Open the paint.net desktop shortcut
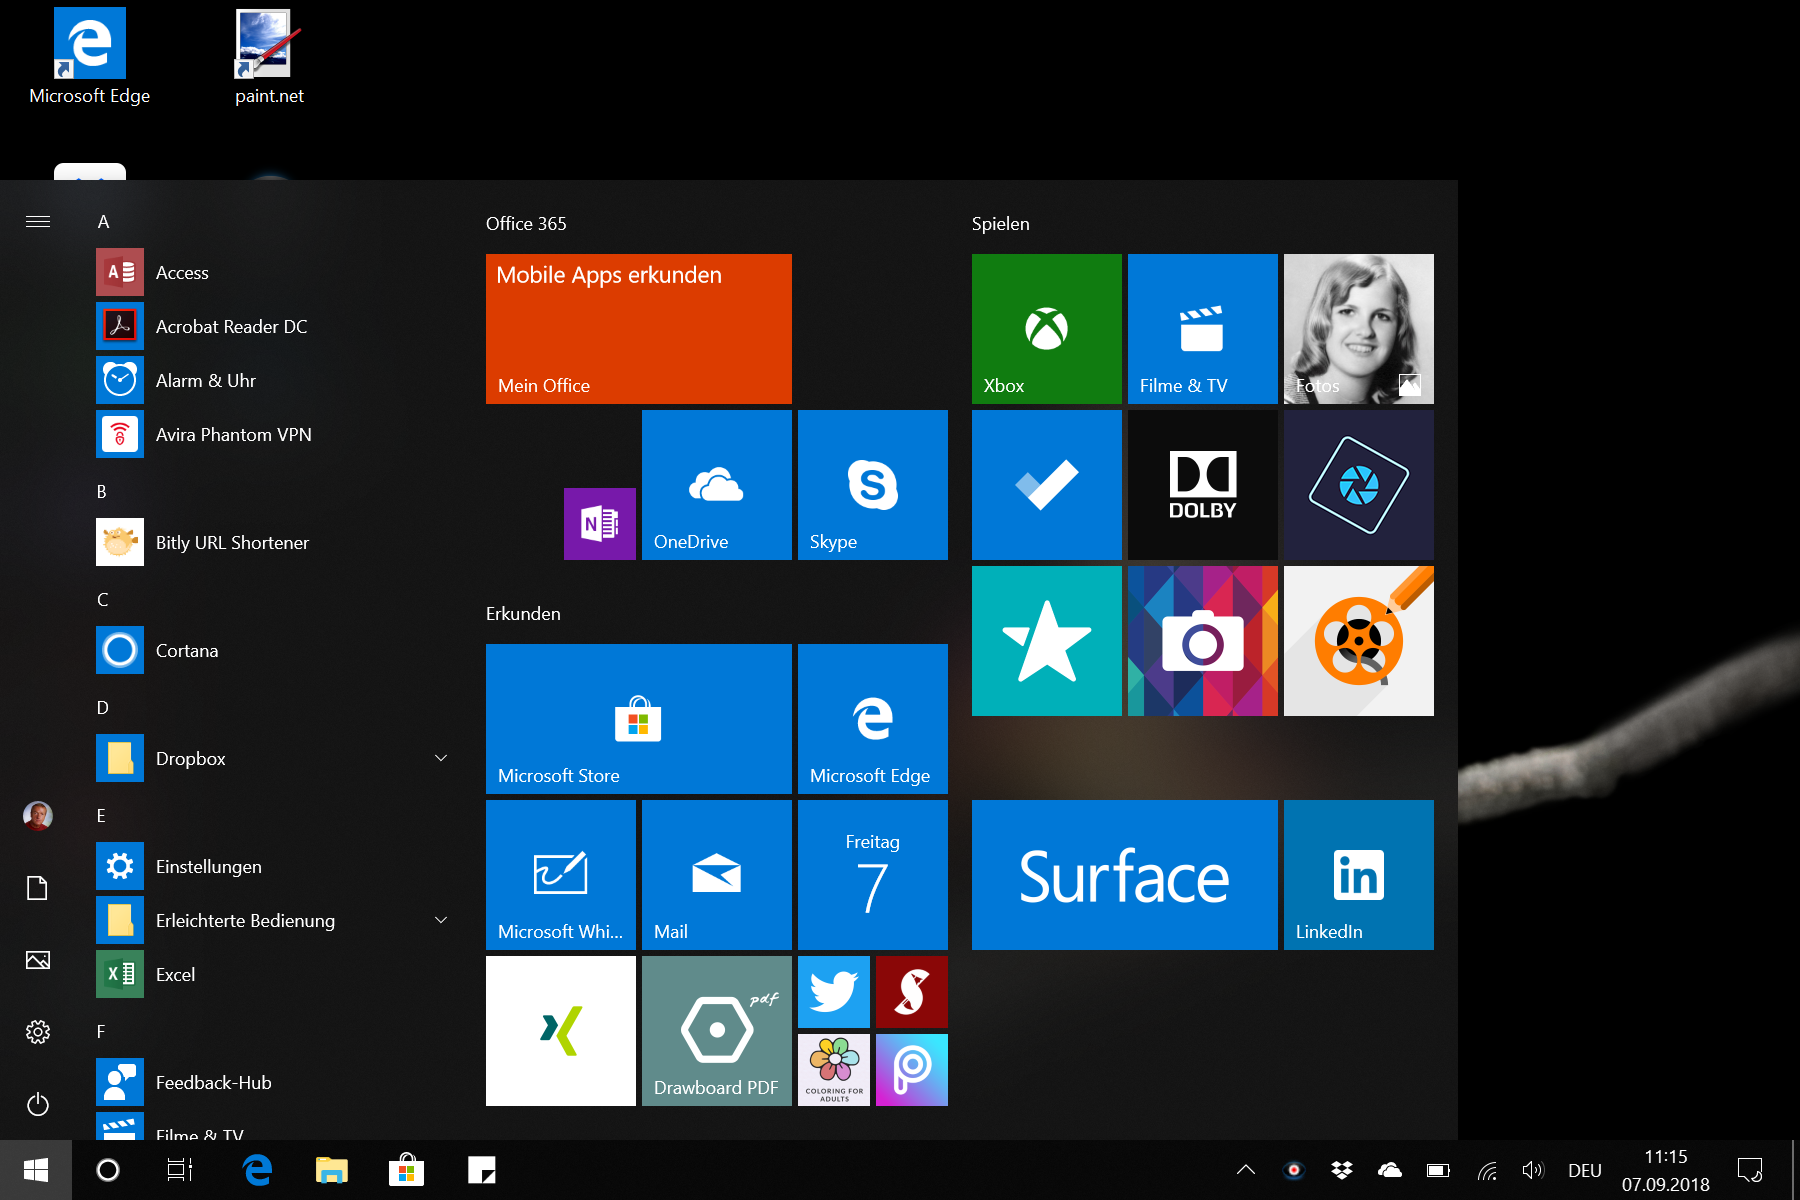 coord(269,57)
